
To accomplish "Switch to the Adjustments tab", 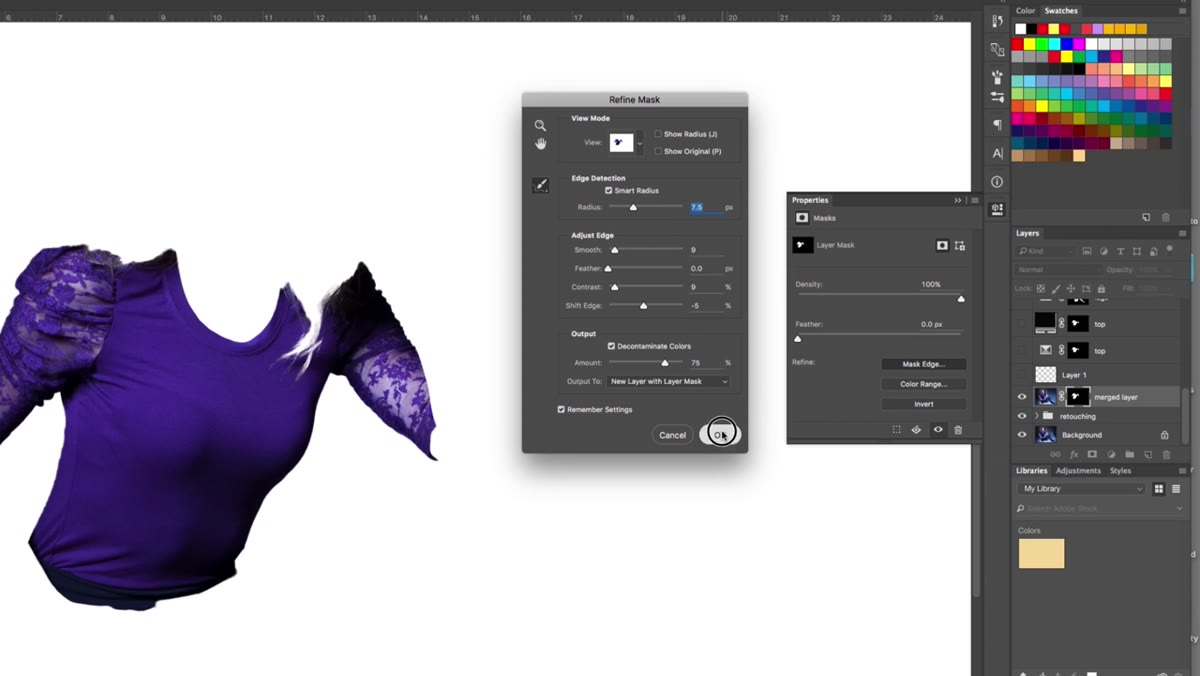I will [1078, 470].
